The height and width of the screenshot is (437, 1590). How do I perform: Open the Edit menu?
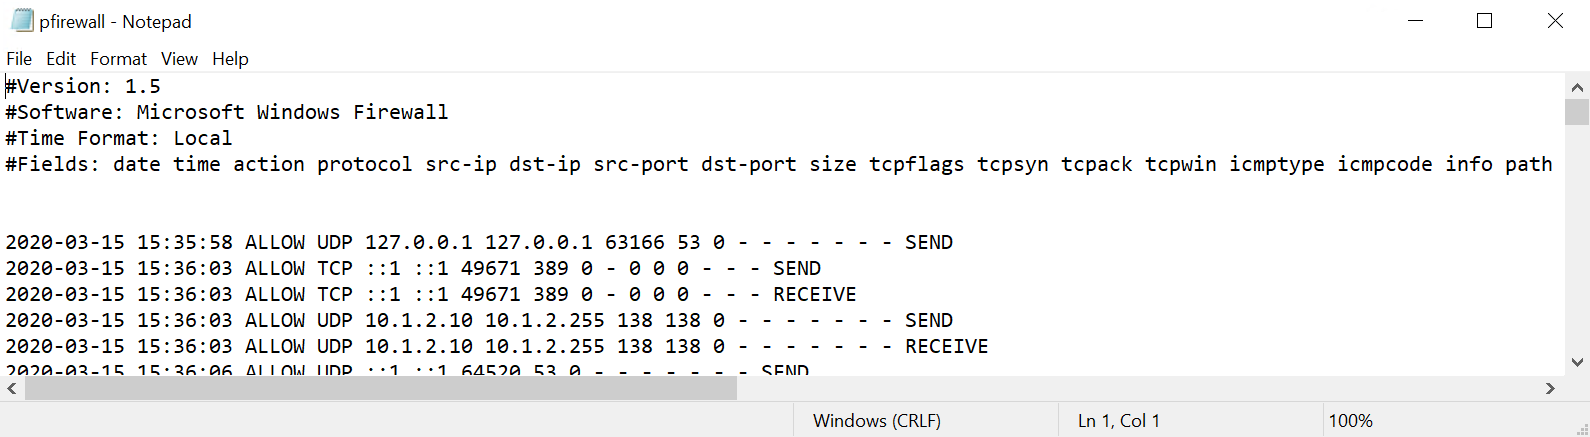[x=61, y=59]
